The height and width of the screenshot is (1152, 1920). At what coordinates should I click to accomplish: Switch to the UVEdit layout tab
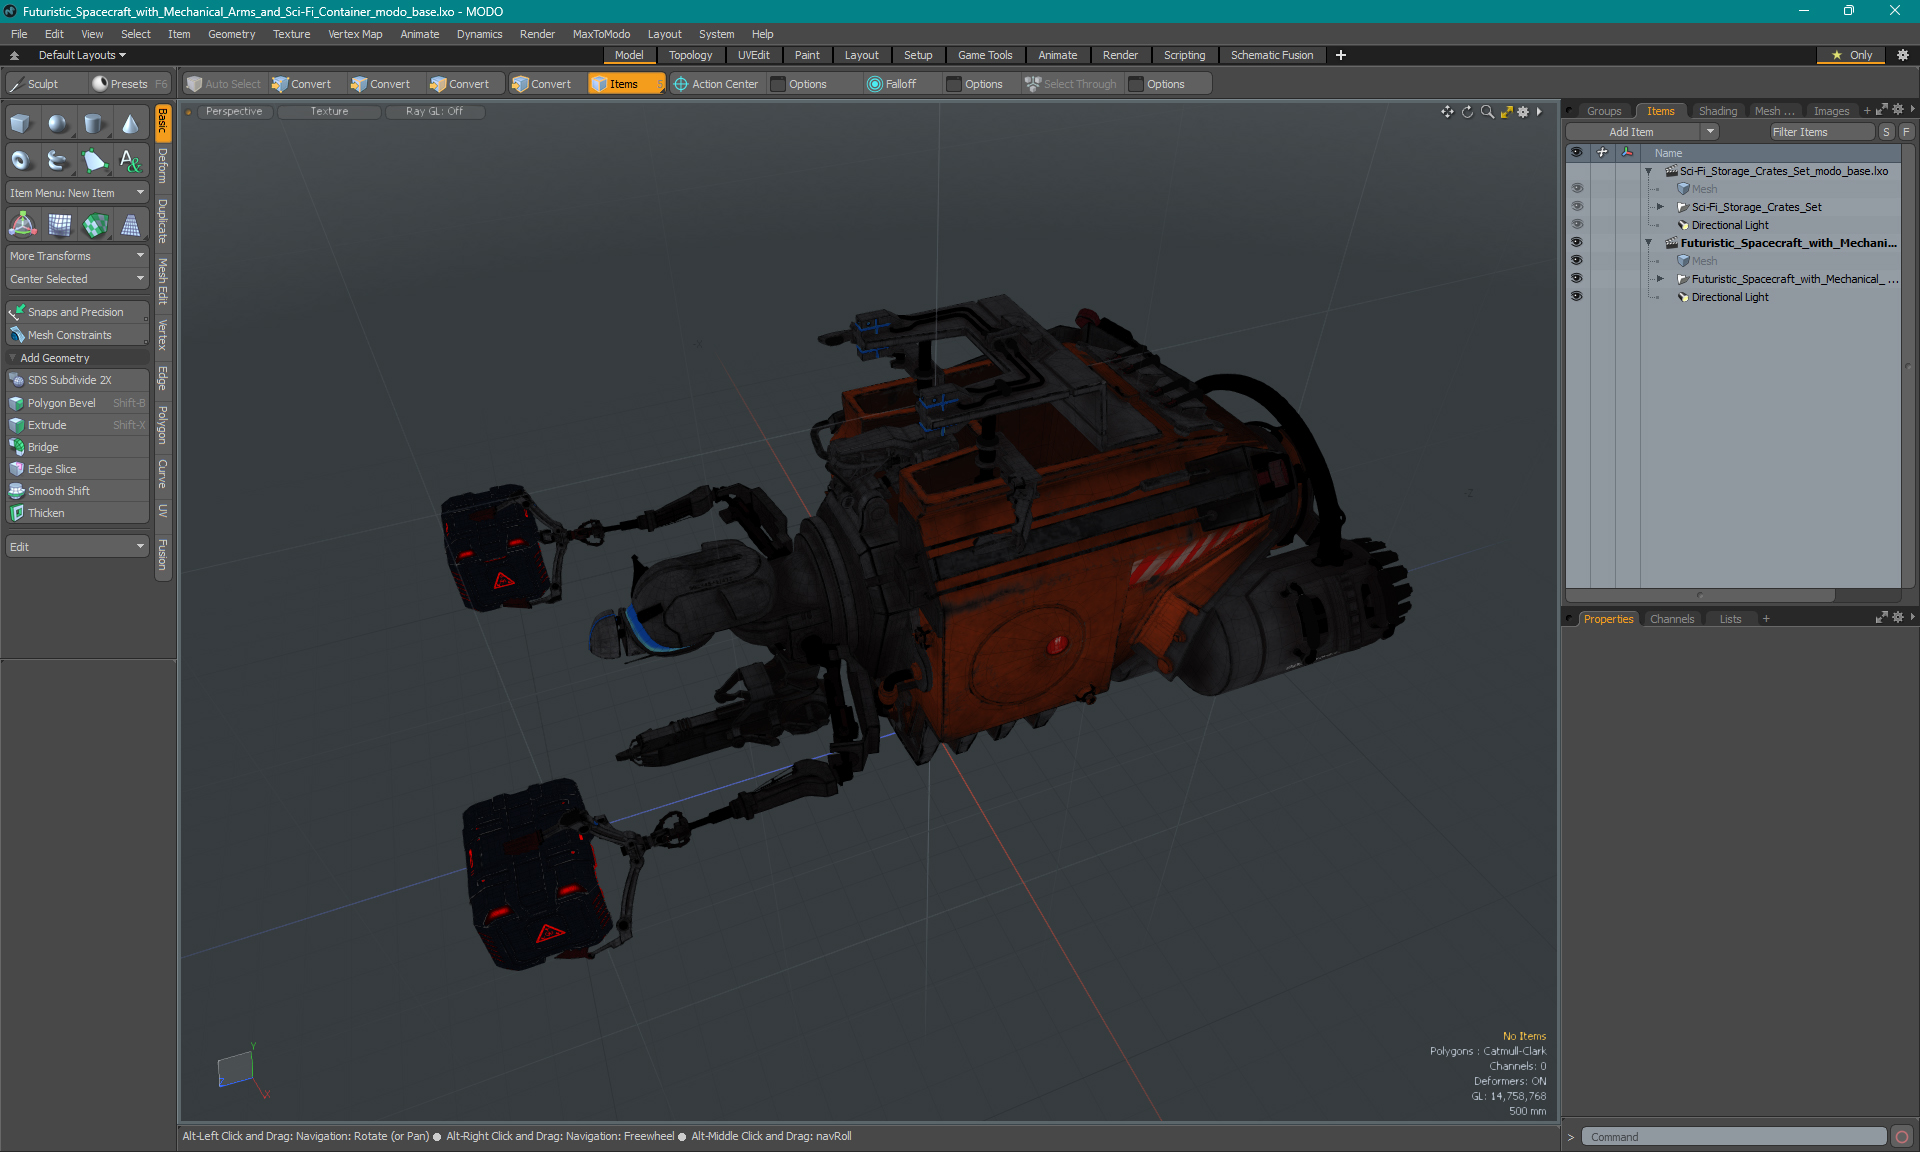pos(754,55)
